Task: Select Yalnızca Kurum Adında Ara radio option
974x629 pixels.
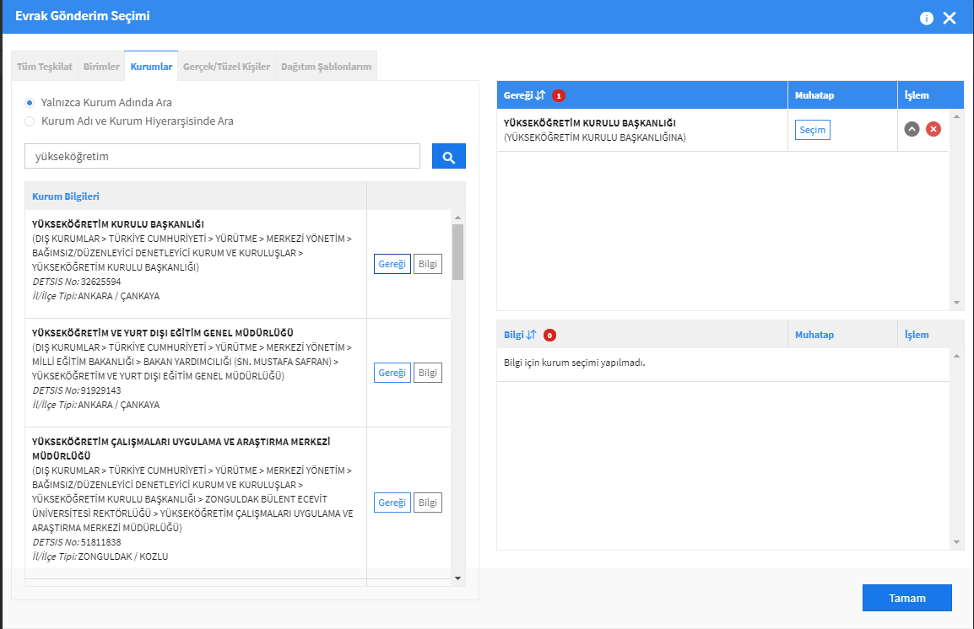Action: [x=30, y=102]
